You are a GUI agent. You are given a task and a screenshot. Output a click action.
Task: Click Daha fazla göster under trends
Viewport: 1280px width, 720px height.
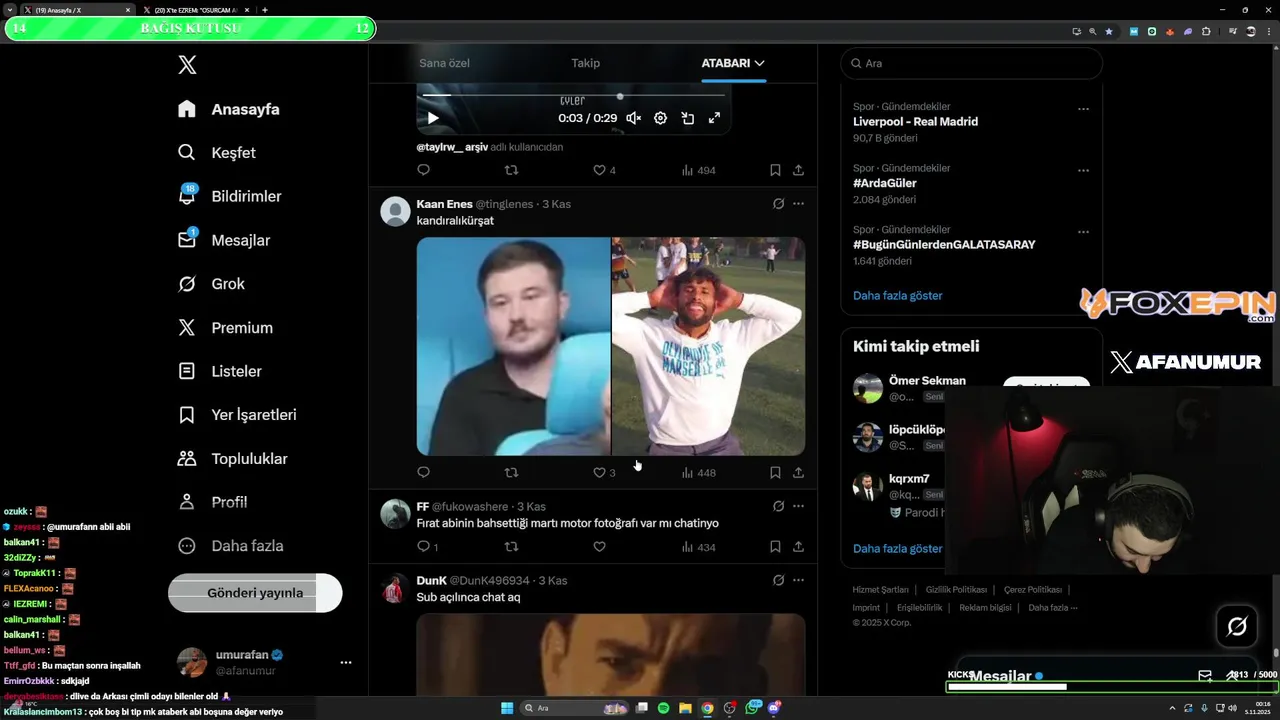(898, 296)
